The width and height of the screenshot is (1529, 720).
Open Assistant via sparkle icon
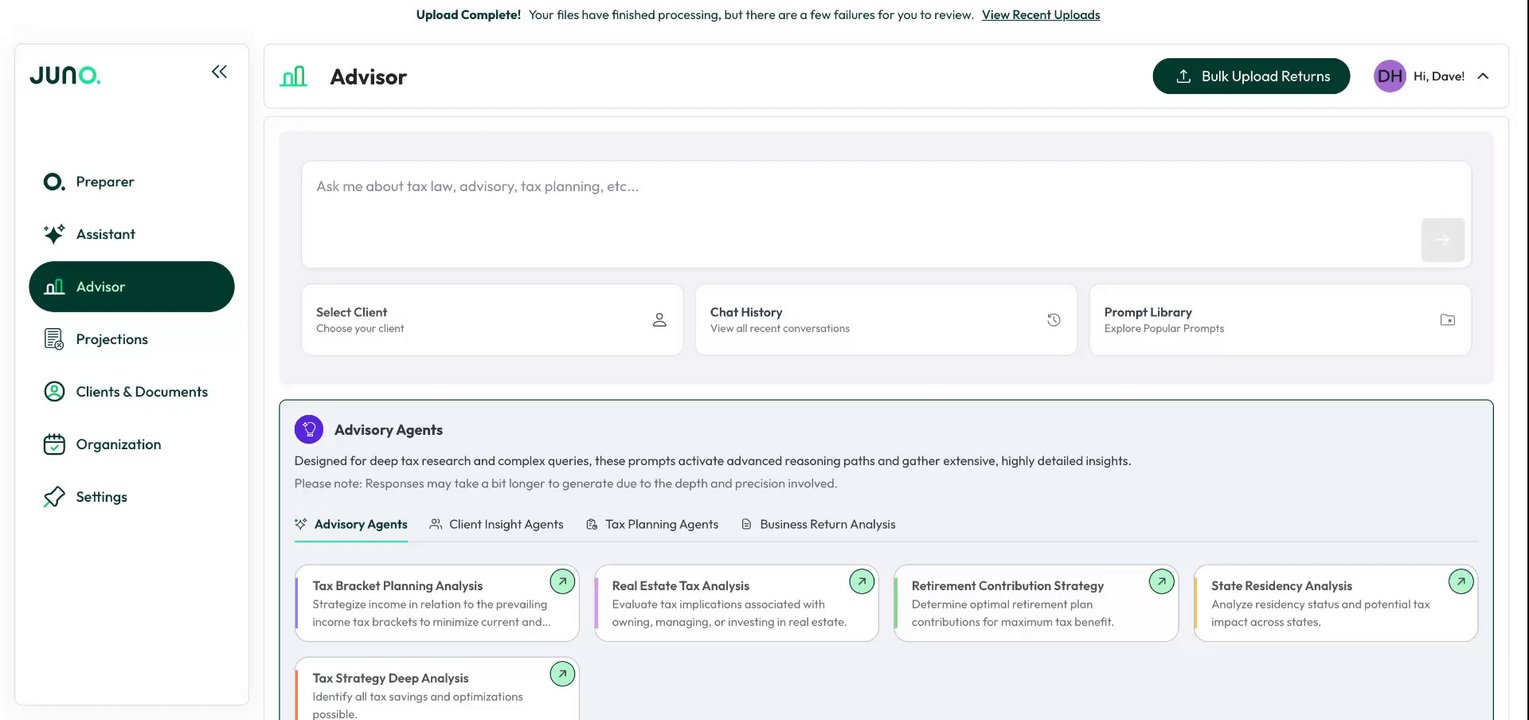pos(54,234)
